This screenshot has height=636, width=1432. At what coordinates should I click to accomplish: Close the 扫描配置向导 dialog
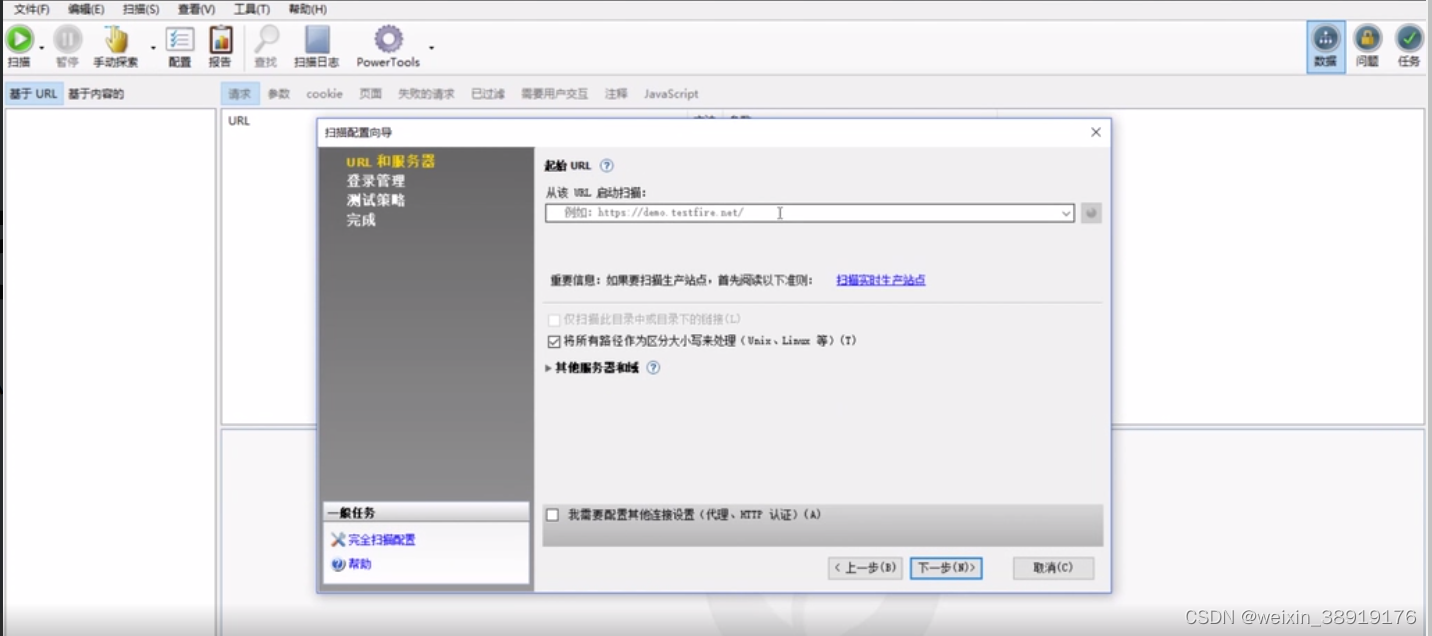tap(1095, 132)
